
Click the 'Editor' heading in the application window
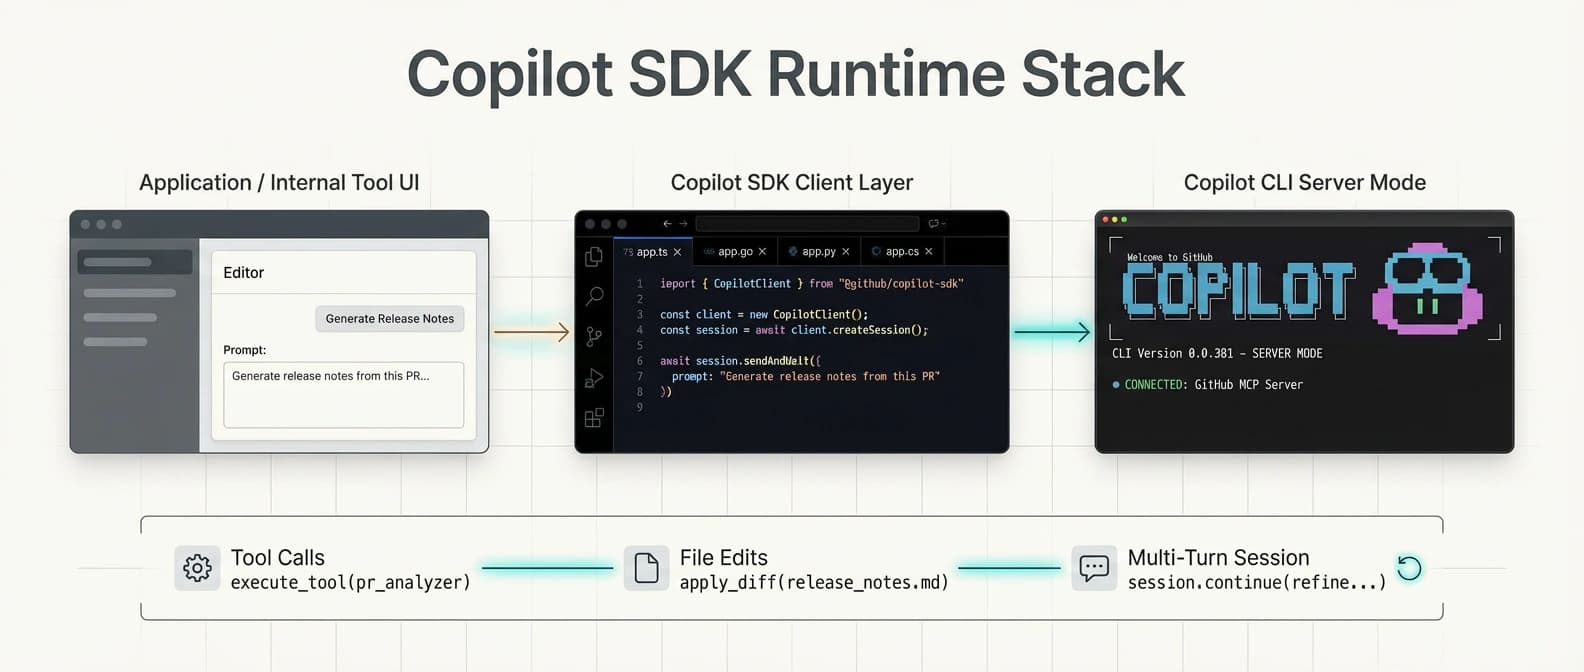tap(243, 273)
